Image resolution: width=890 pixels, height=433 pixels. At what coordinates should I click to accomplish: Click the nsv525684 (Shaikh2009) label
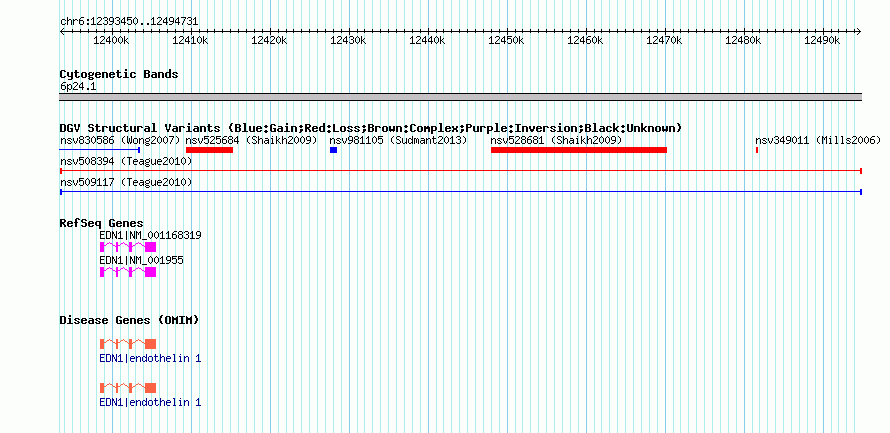tap(251, 140)
